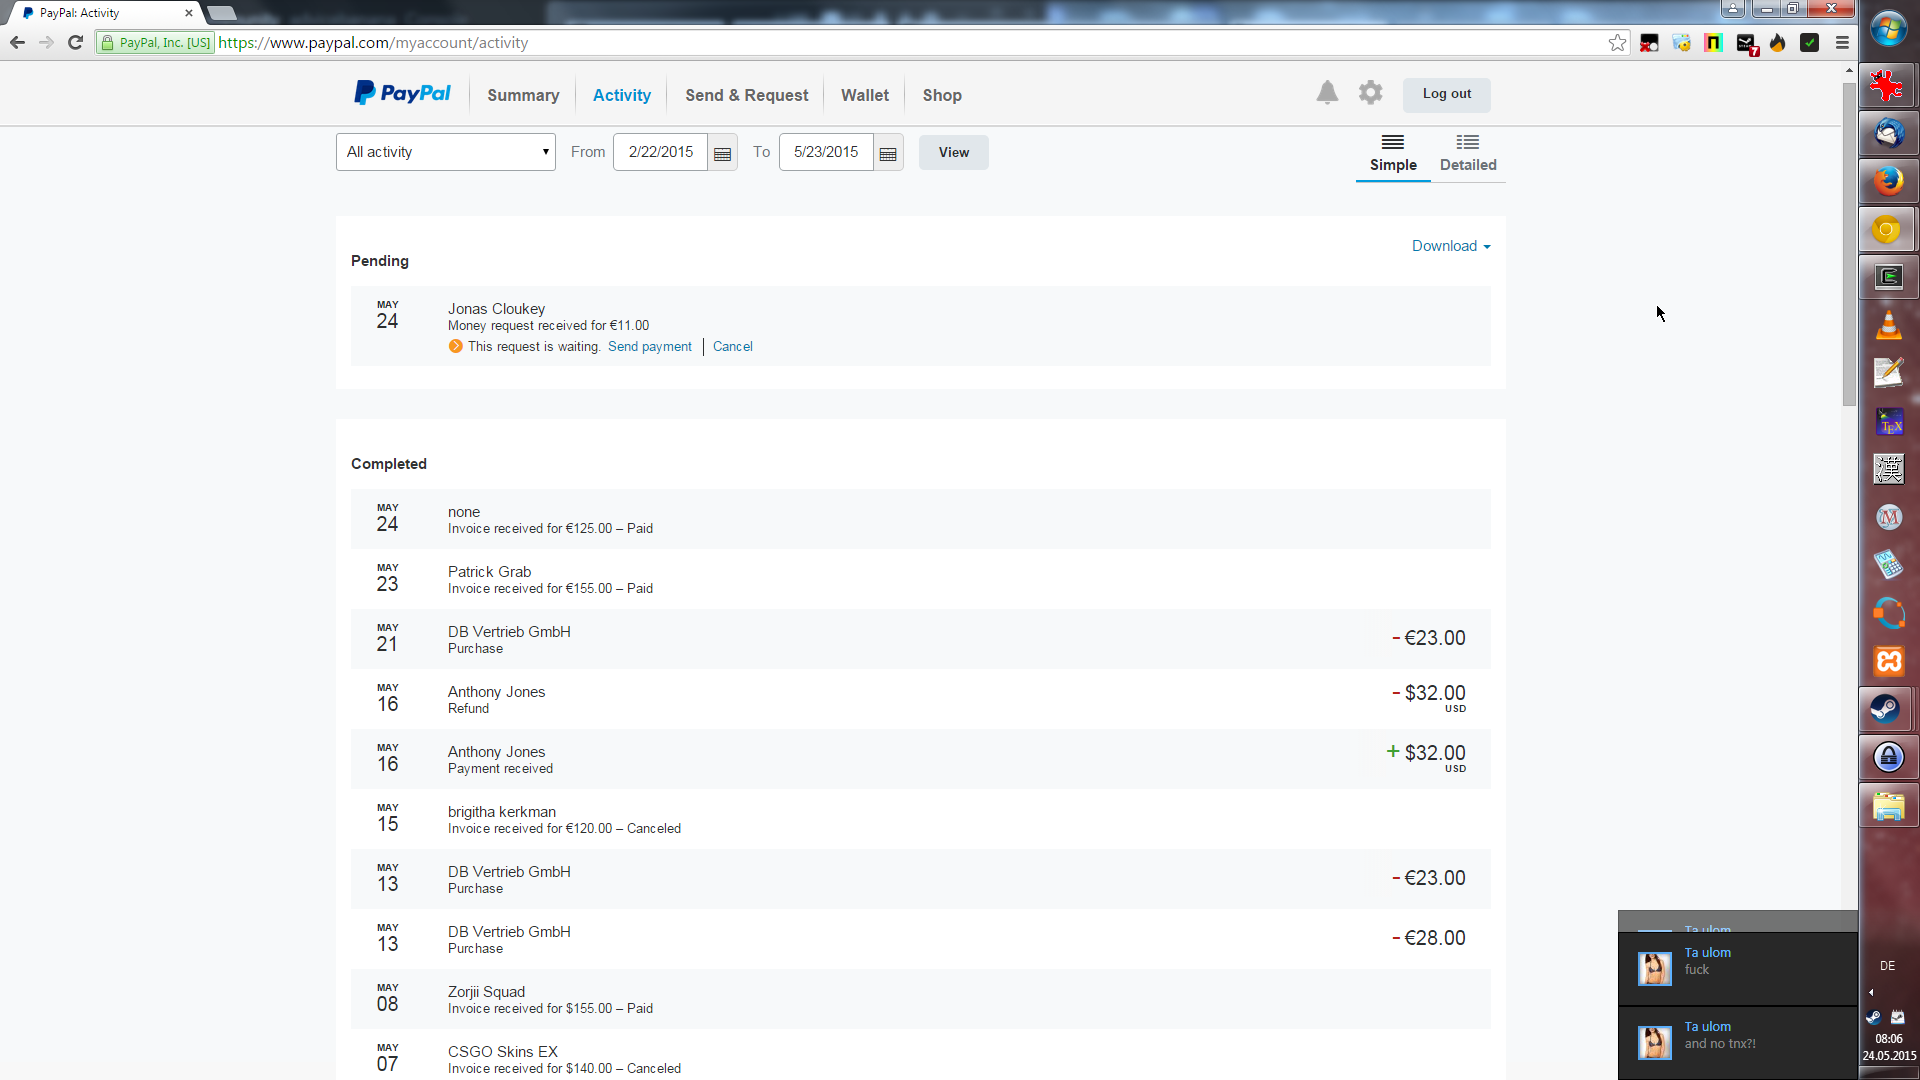Screen dimensions: 1920x1080
Task: Launch Steam from the taskbar
Action: (x=1887, y=709)
